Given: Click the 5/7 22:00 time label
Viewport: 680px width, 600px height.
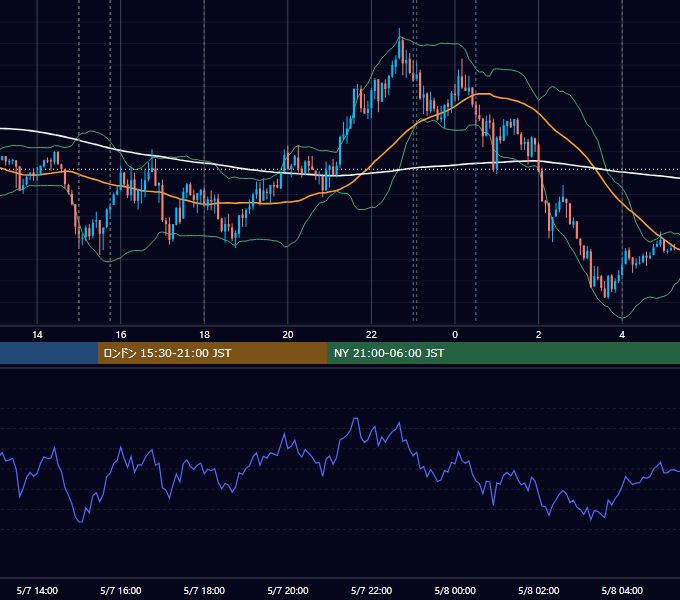Looking at the screenshot, I should (371, 590).
